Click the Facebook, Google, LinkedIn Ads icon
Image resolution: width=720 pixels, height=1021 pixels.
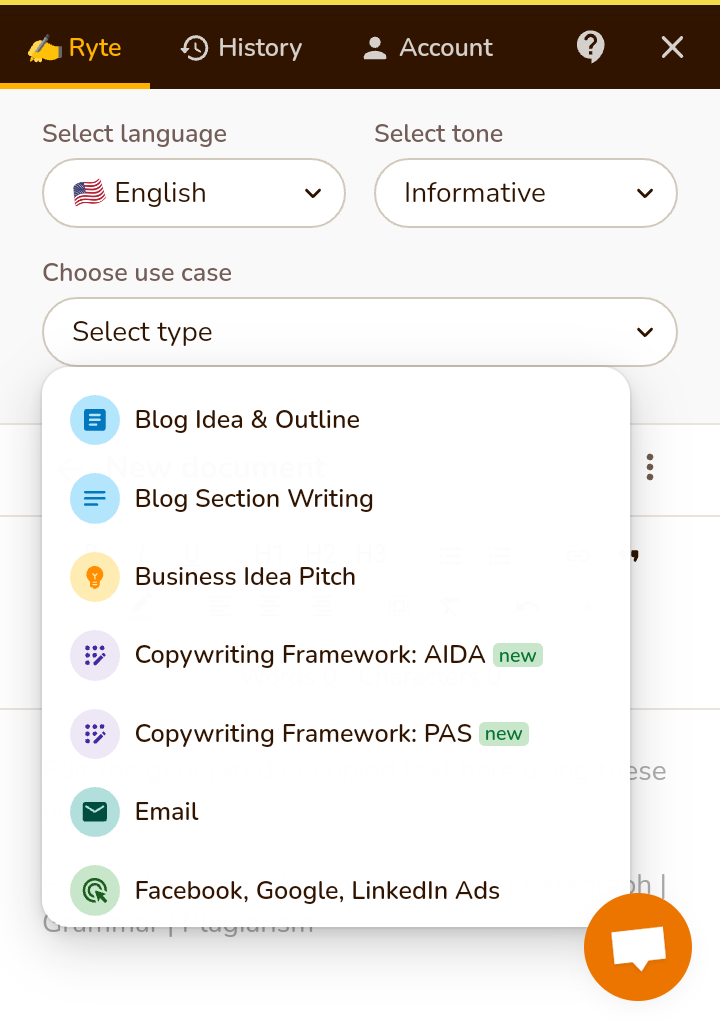[95, 890]
